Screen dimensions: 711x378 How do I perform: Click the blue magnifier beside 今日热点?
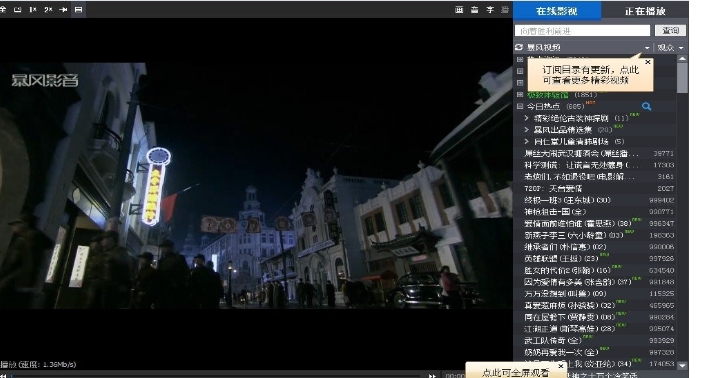tap(647, 107)
